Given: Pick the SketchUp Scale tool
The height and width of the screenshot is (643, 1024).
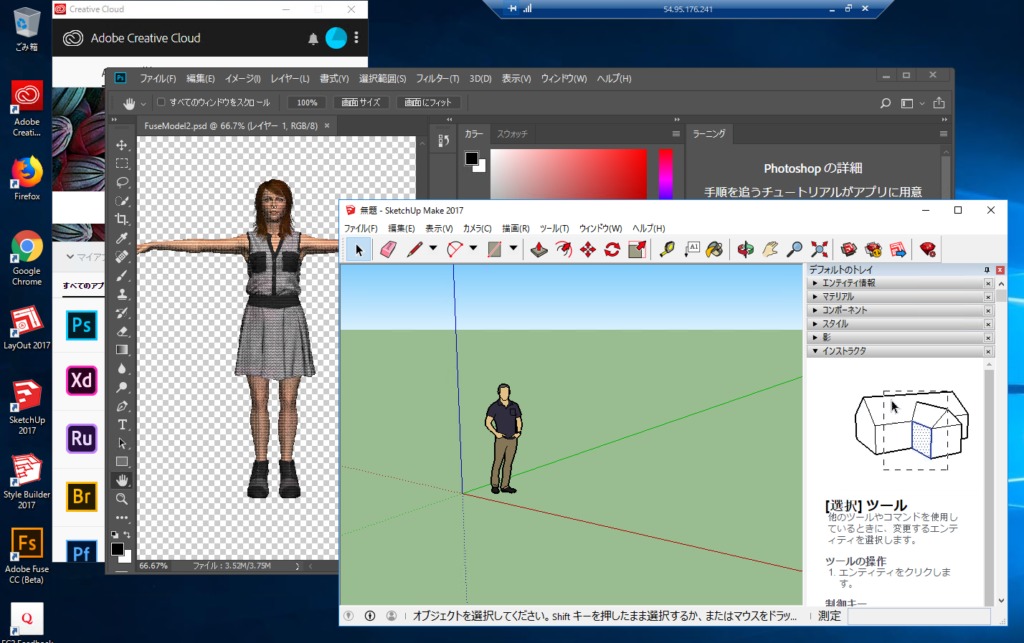Looking at the screenshot, I should 637,249.
